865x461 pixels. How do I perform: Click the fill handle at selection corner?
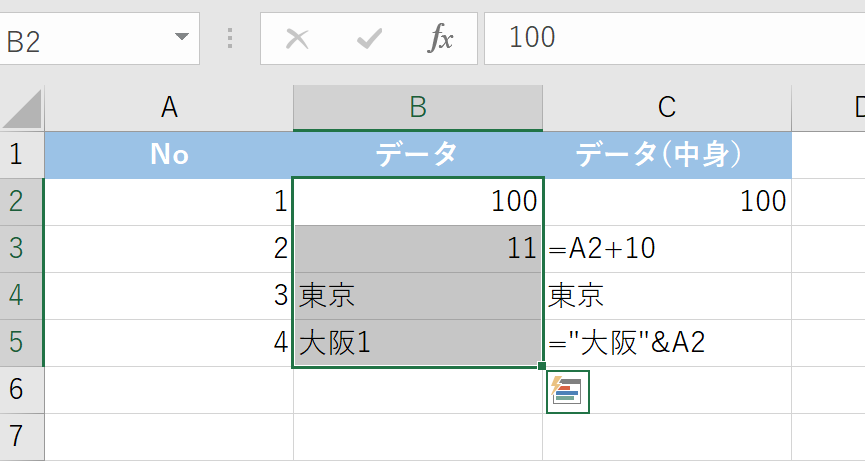(542, 367)
